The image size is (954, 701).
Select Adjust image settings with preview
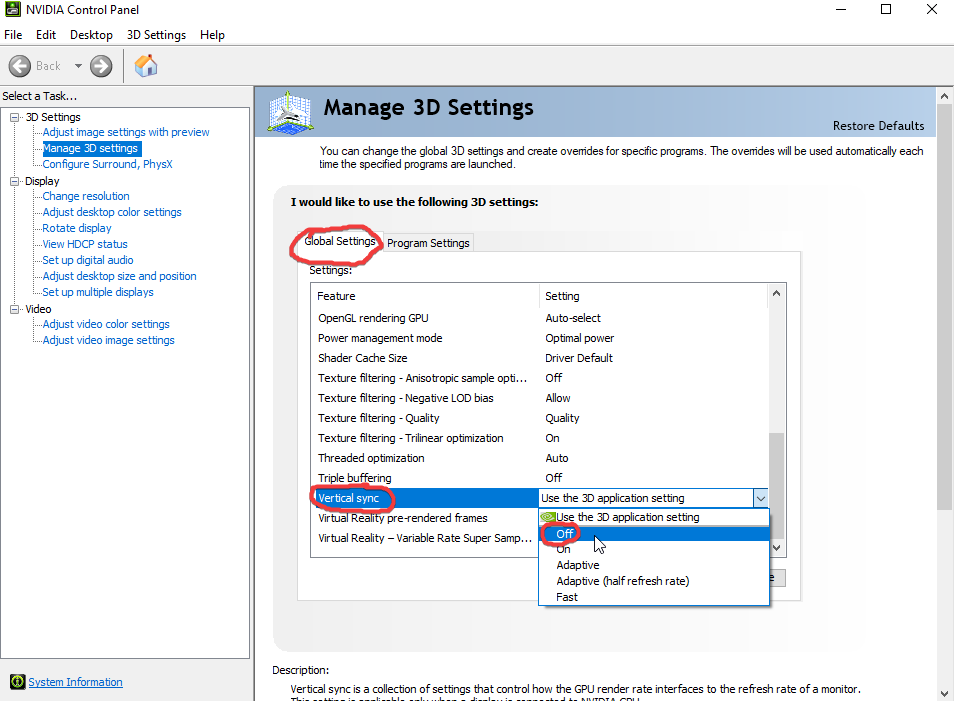click(126, 132)
